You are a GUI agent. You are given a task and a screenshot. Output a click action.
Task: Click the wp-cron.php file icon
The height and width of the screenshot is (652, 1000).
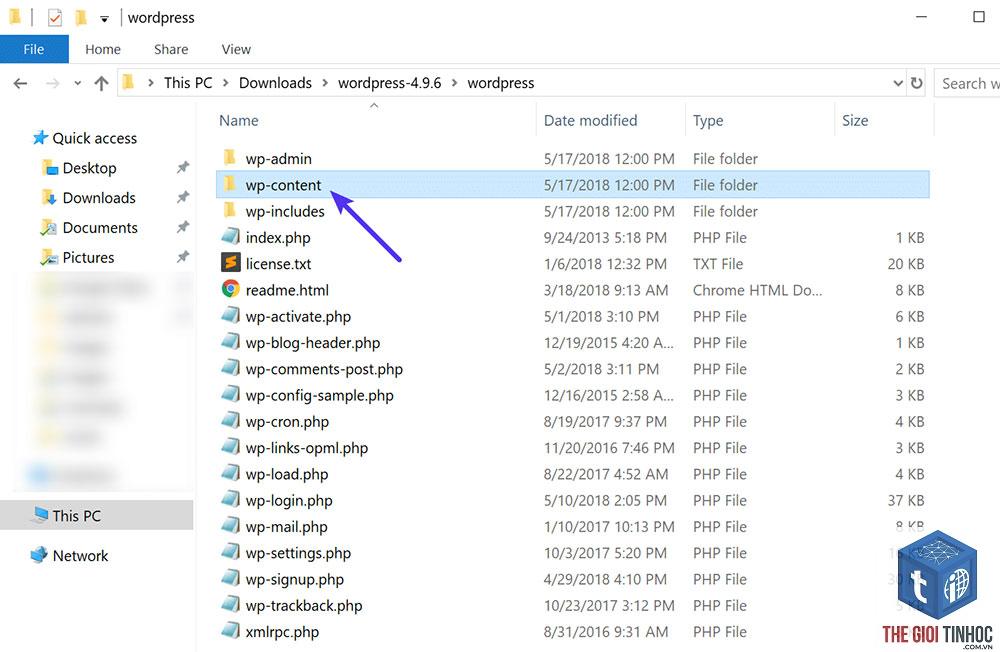point(230,420)
